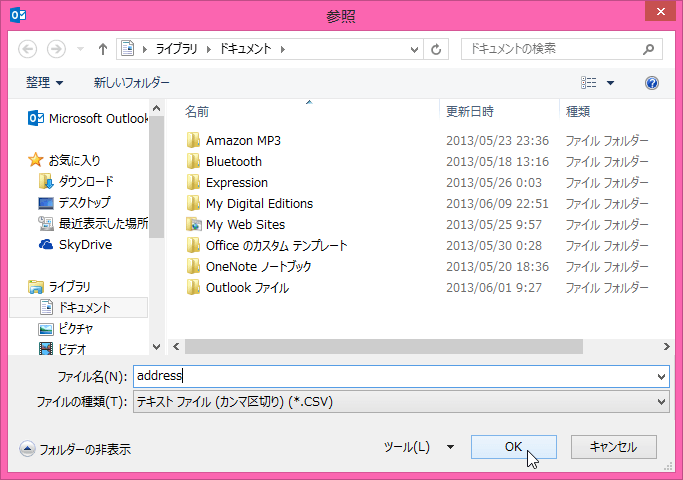Confirm with the OK button
This screenshot has width=683, height=480.
coord(514,447)
